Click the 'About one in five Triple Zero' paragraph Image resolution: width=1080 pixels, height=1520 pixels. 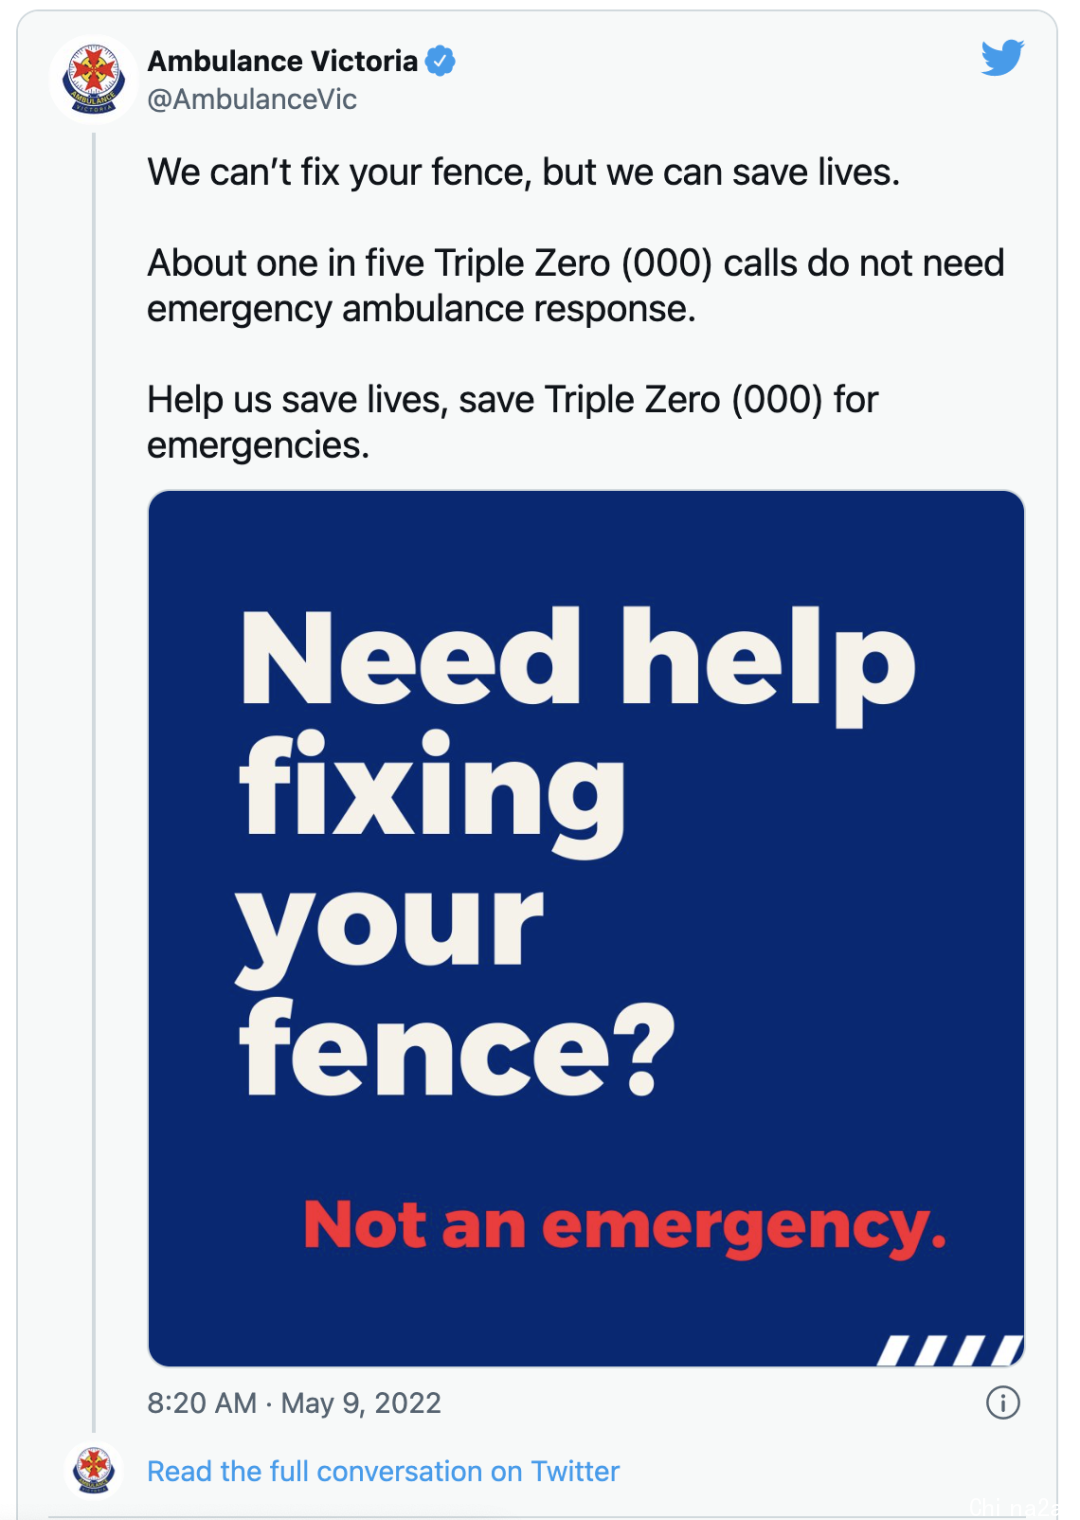point(575,286)
